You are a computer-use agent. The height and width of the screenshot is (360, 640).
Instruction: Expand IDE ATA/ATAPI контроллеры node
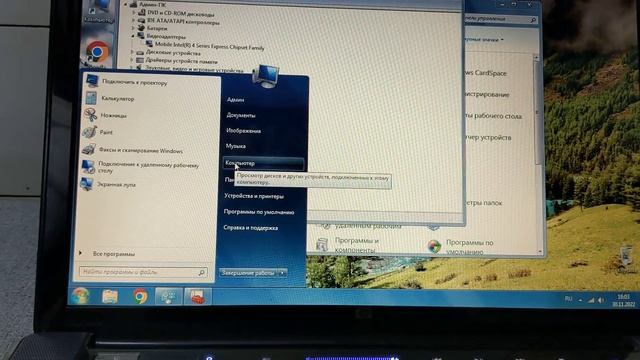pyautogui.click(x=133, y=20)
